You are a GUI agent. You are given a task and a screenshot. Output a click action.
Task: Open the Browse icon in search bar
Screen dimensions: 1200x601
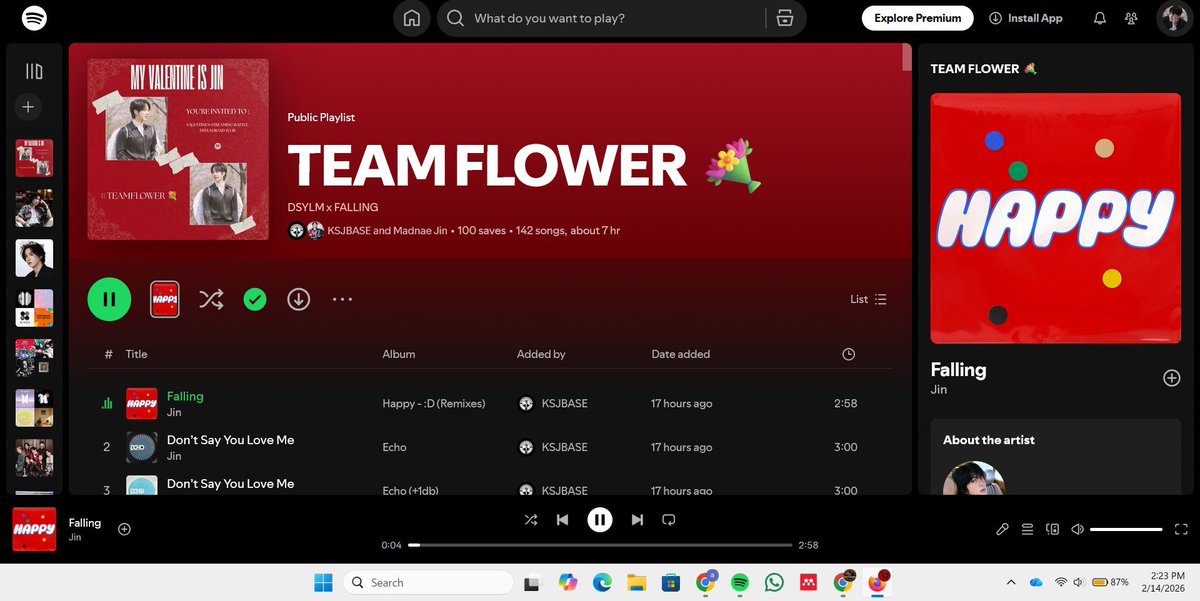[785, 18]
